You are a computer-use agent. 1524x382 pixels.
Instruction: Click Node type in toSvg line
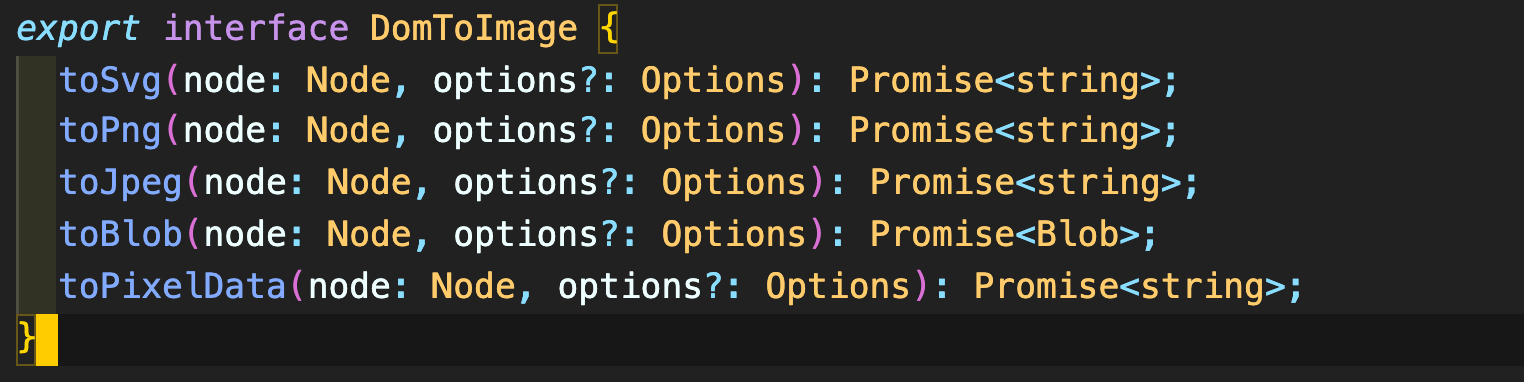347,80
